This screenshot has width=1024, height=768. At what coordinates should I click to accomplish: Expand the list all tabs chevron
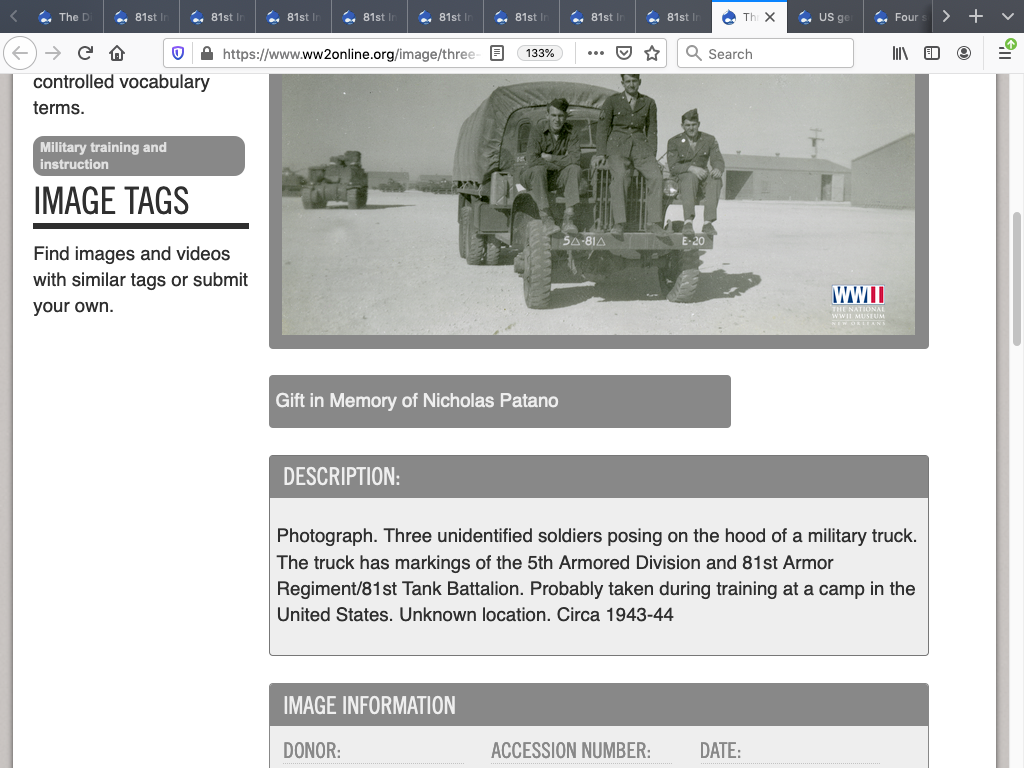tap(1006, 17)
